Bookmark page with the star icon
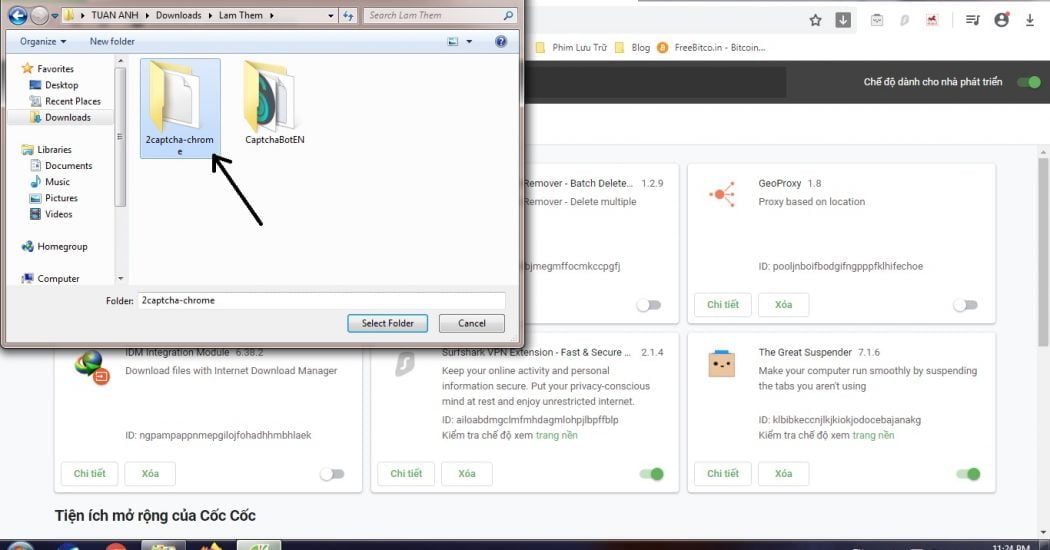This screenshot has width=1050, height=550. [x=815, y=20]
